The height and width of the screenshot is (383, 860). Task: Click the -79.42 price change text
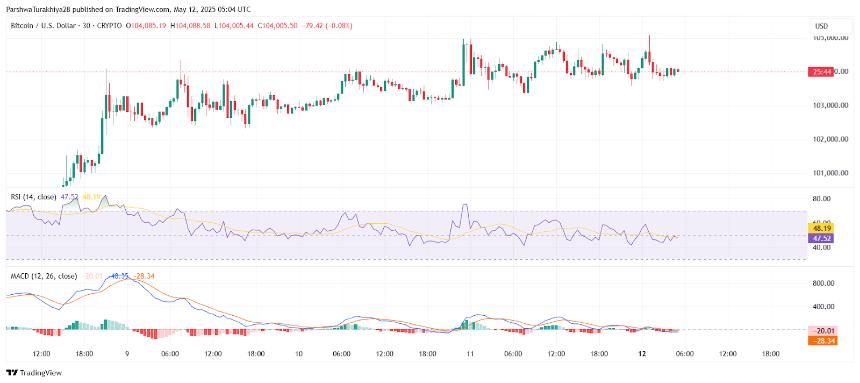click(x=312, y=26)
